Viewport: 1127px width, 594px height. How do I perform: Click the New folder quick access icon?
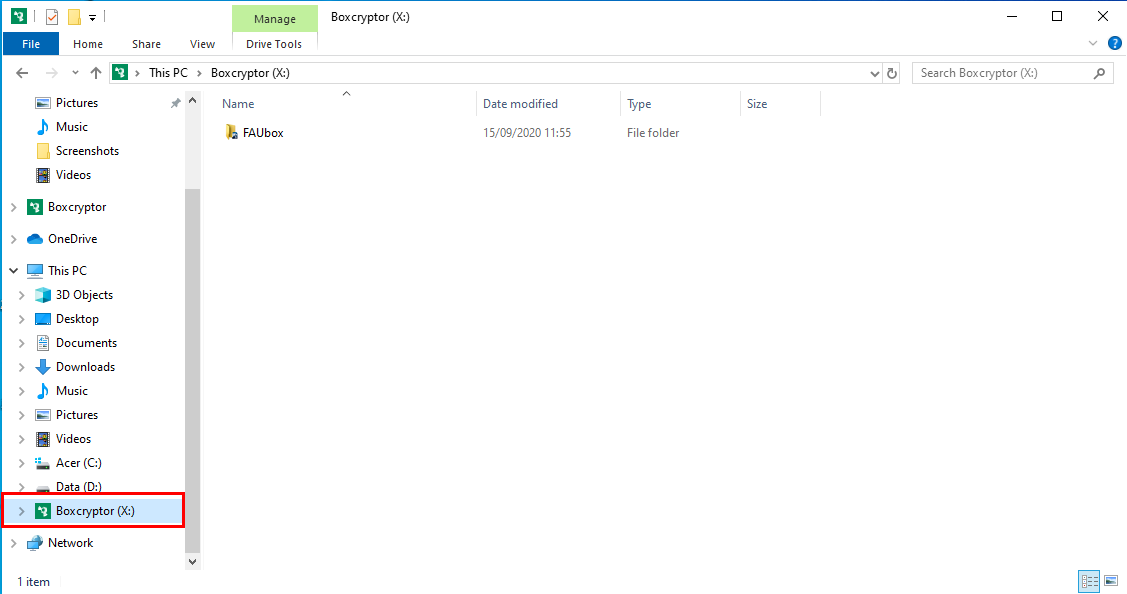(x=74, y=17)
